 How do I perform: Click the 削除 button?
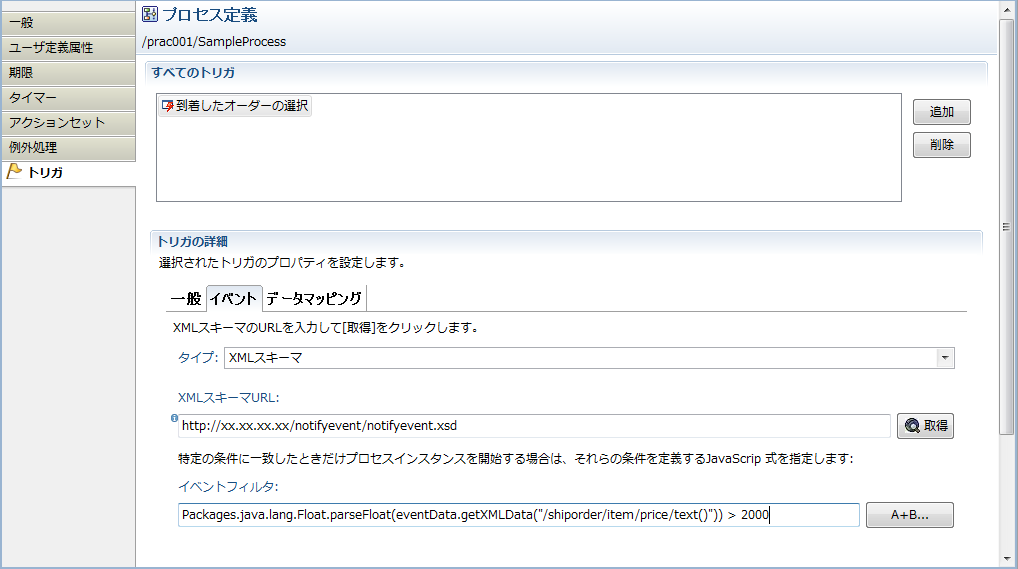point(941,145)
